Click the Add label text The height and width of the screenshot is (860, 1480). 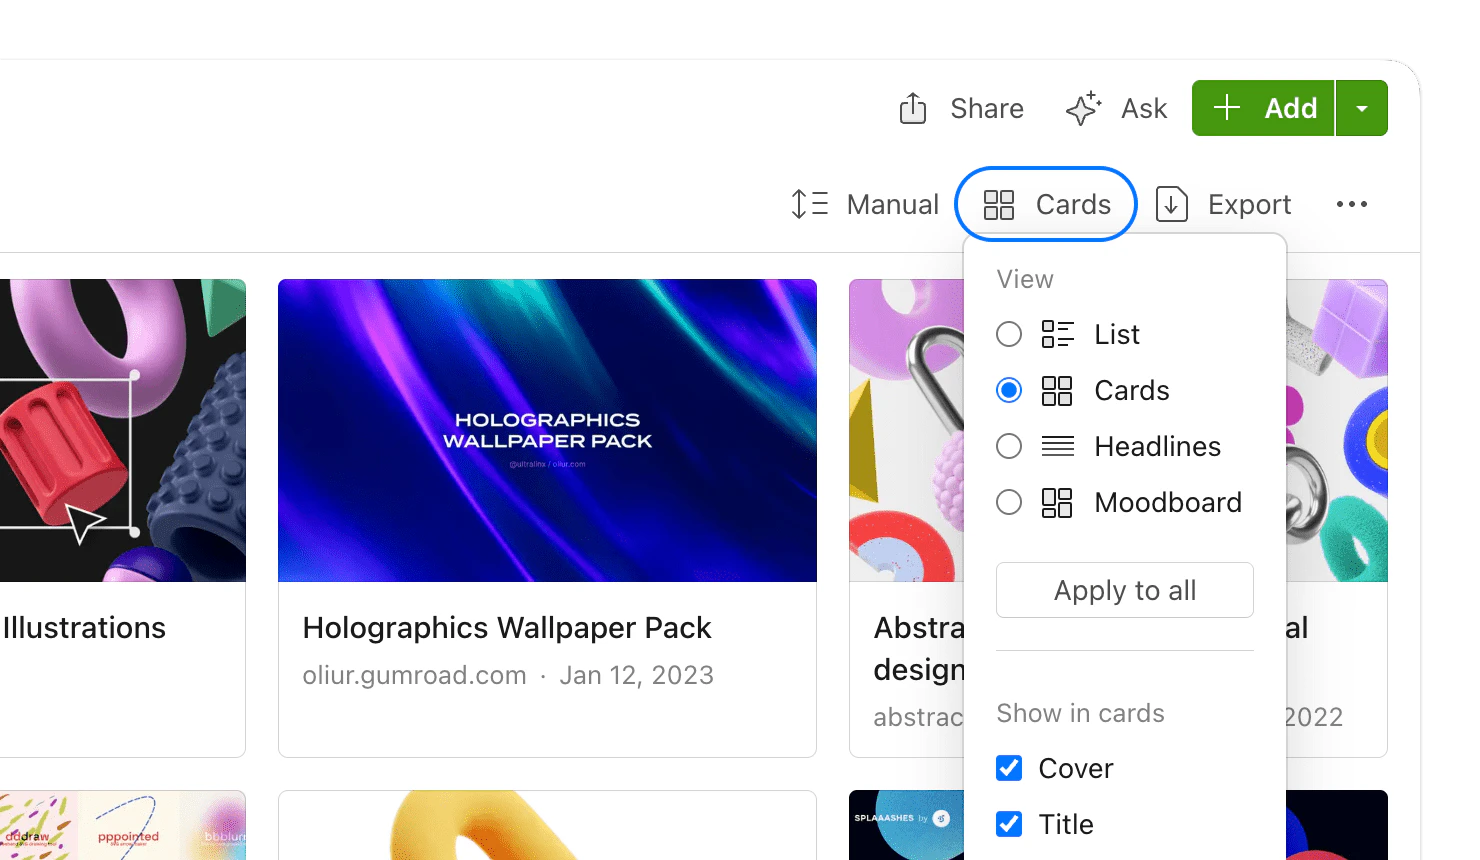[x=1291, y=108]
